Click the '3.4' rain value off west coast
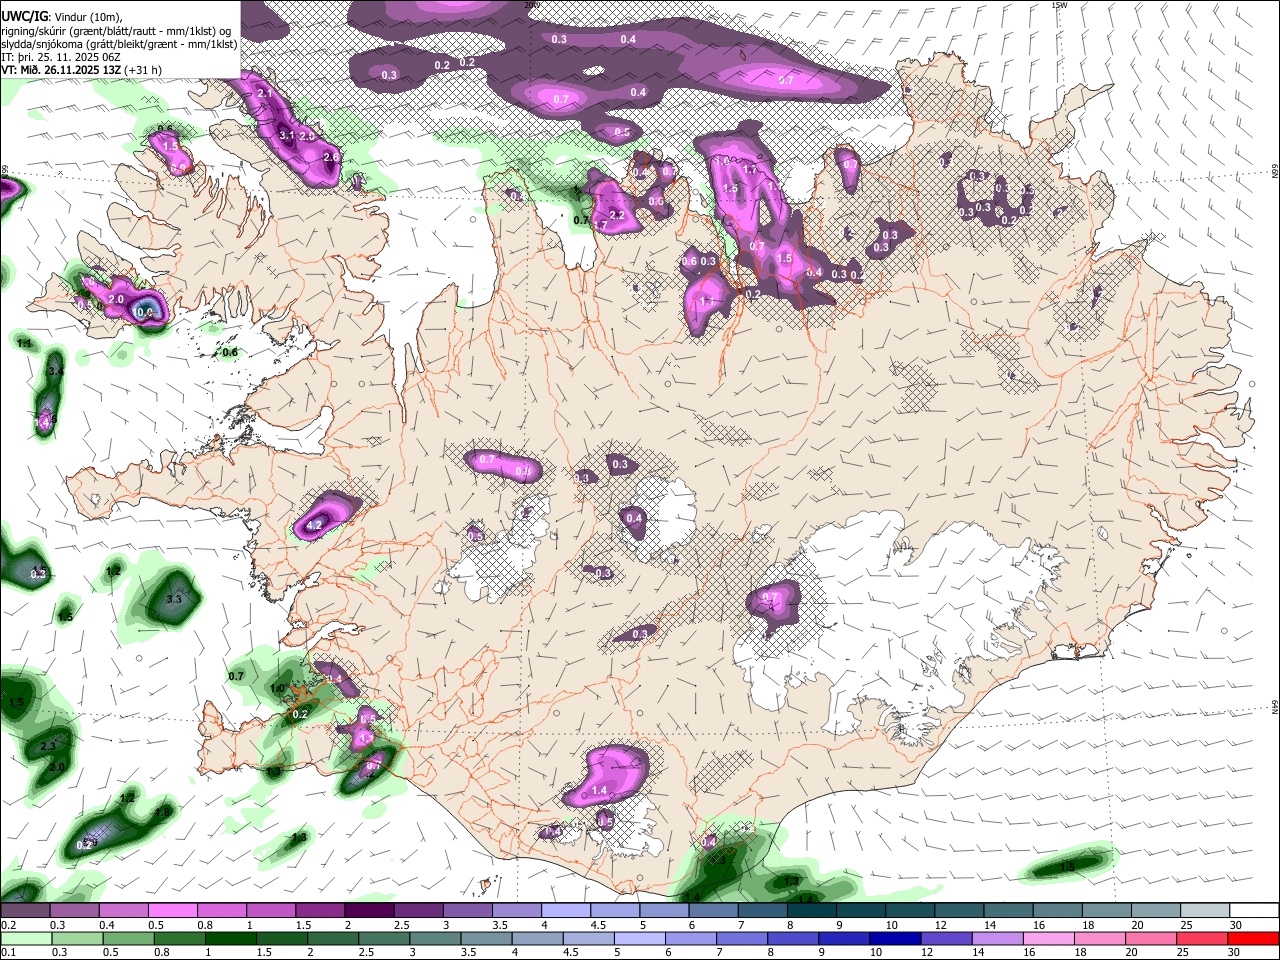Viewport: 1280px width, 960px height. (56, 371)
